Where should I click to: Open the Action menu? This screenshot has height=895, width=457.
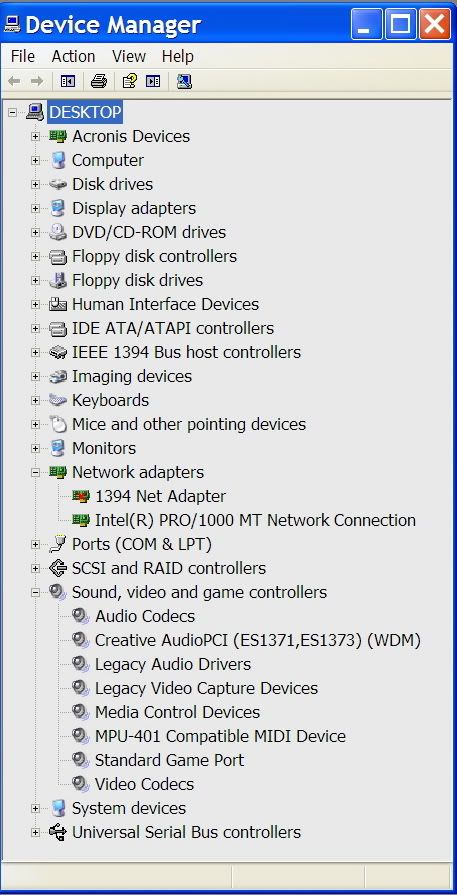click(x=73, y=56)
